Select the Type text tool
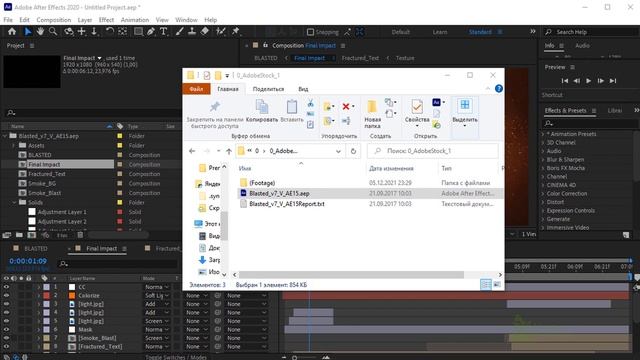 tap(163, 31)
